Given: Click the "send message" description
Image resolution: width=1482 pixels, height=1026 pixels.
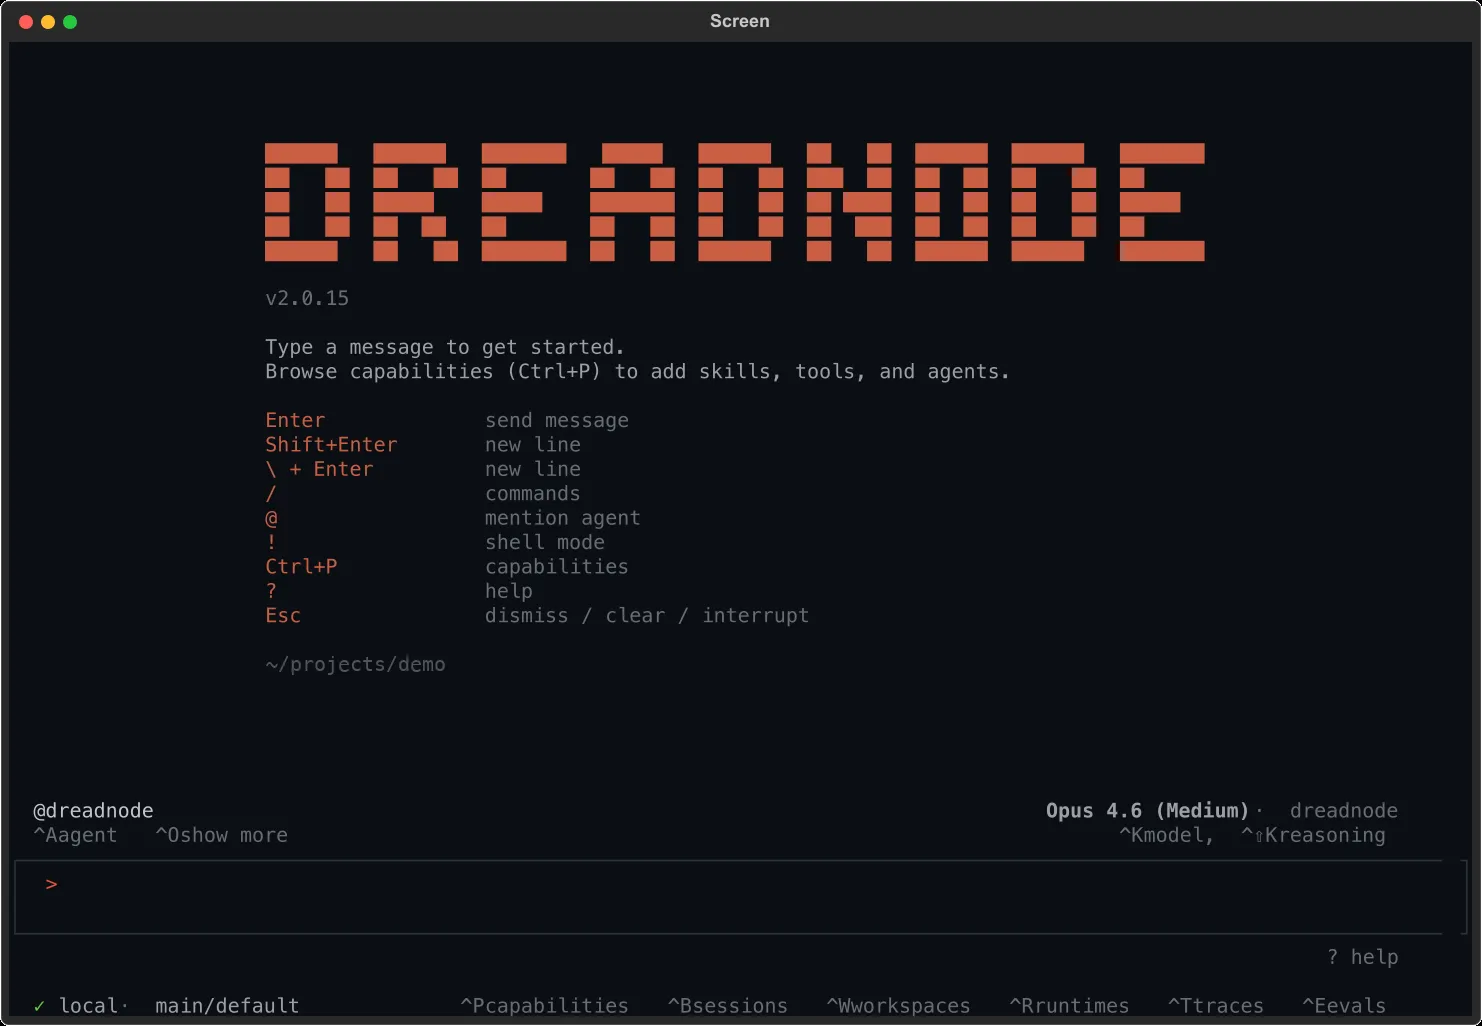Looking at the screenshot, I should tap(557, 421).
